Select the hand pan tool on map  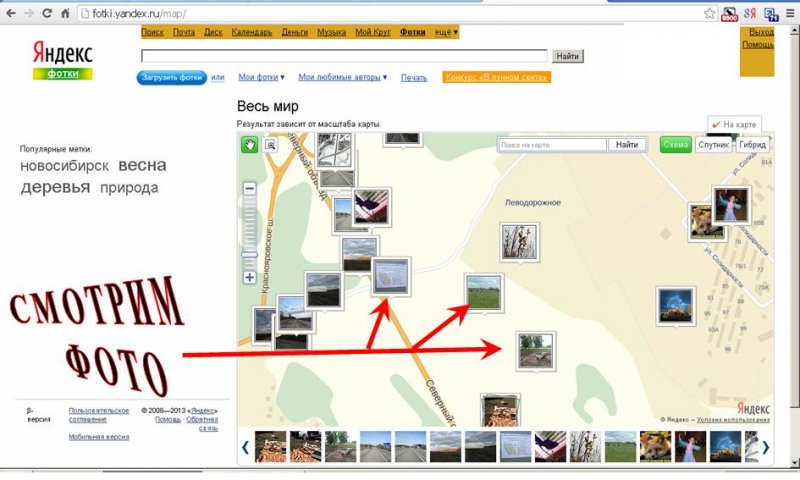(x=249, y=145)
